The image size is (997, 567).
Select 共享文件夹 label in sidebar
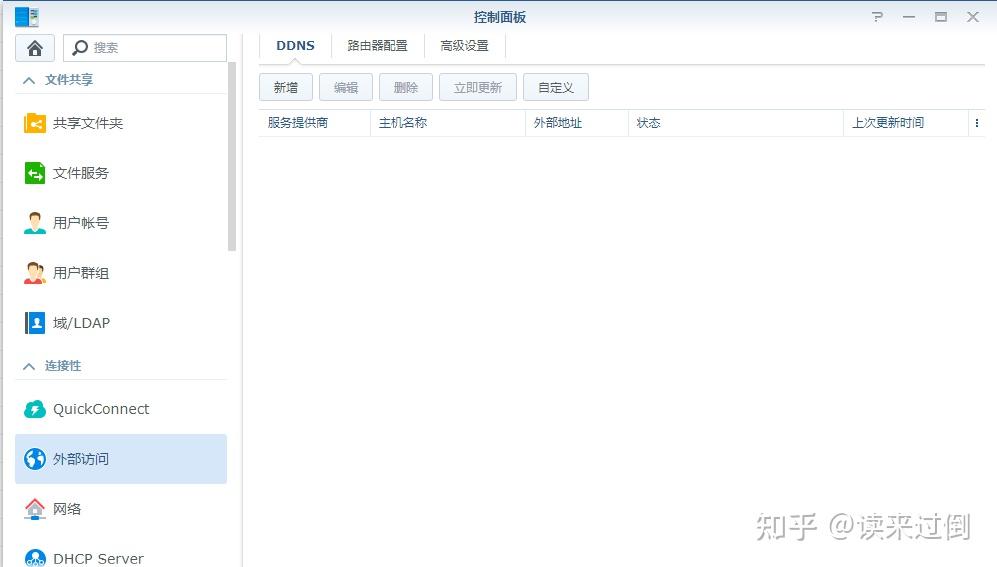coord(88,123)
